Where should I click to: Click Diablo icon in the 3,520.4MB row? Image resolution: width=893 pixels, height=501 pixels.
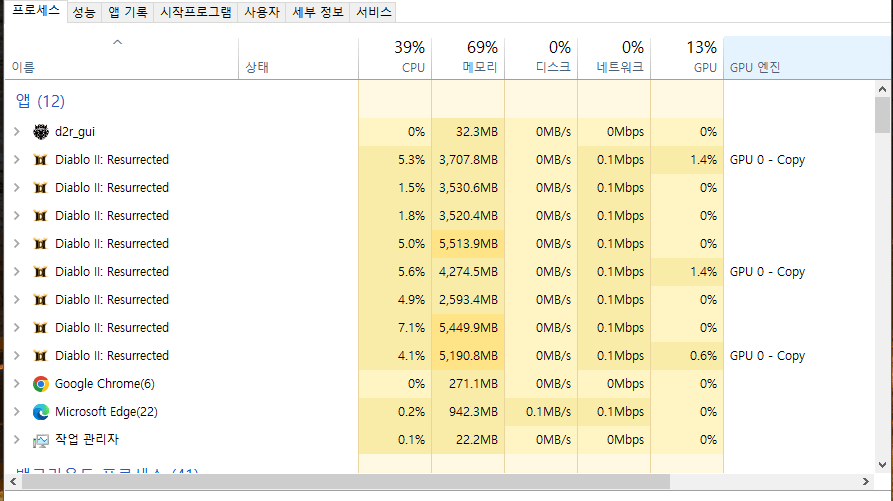coord(40,215)
